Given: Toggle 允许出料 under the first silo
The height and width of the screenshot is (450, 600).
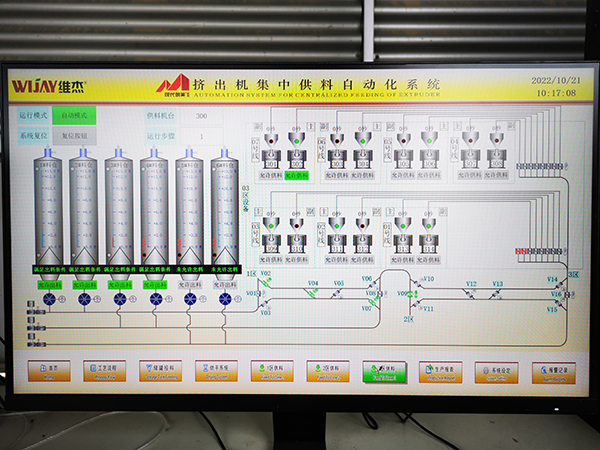Looking at the screenshot, I should point(49,284).
